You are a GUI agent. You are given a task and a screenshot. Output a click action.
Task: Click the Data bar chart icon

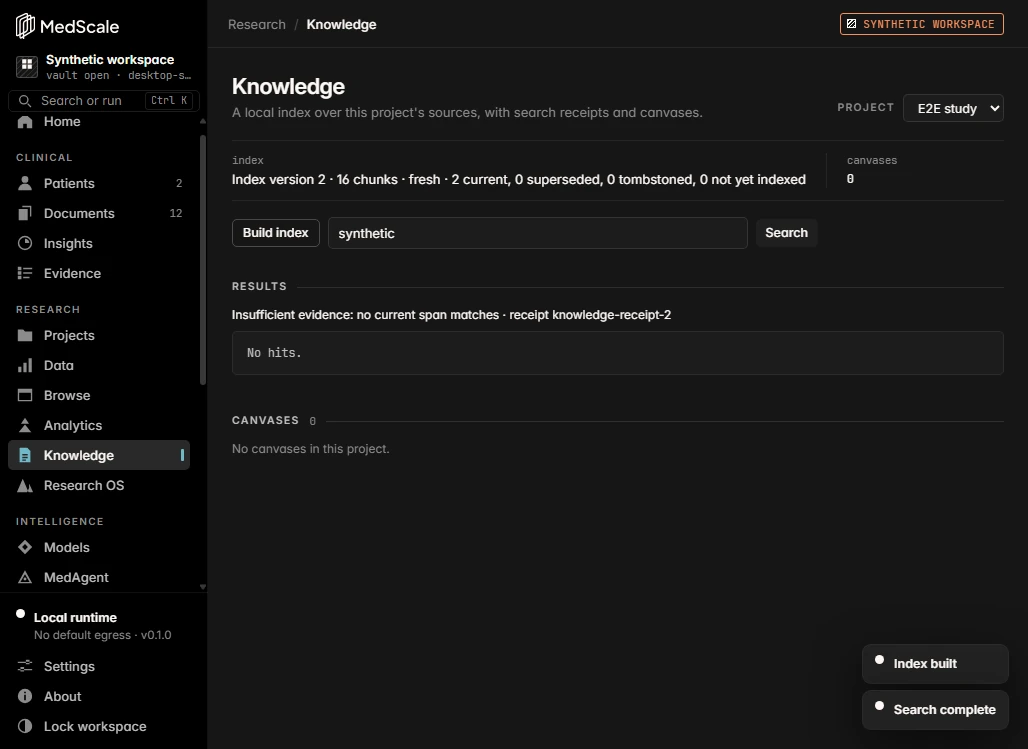click(x=25, y=365)
